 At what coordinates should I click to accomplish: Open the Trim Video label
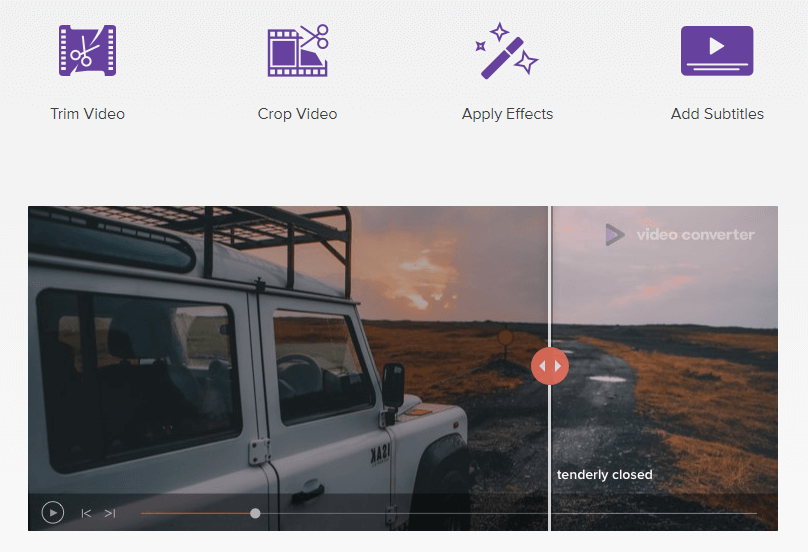coord(88,114)
